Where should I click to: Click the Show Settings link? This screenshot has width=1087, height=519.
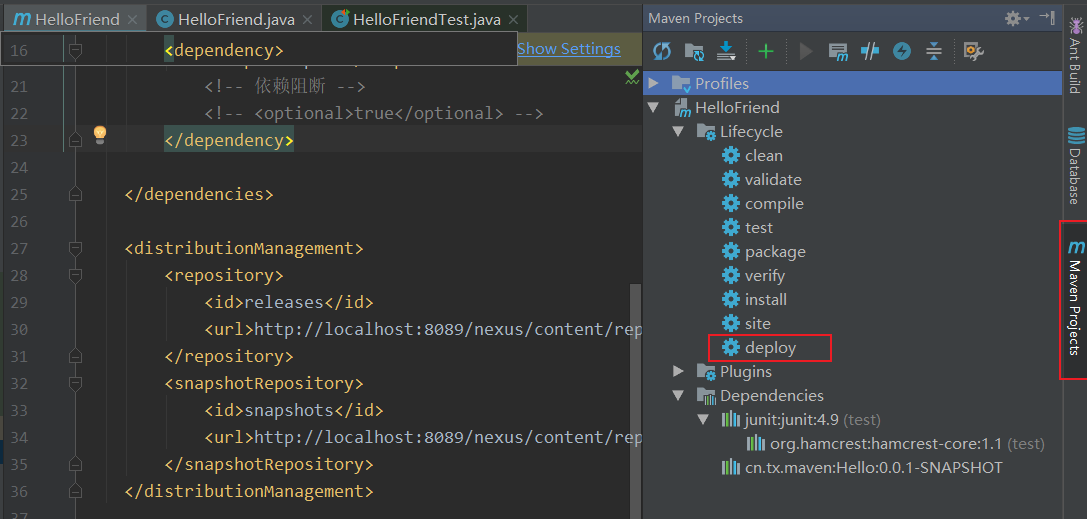point(569,49)
